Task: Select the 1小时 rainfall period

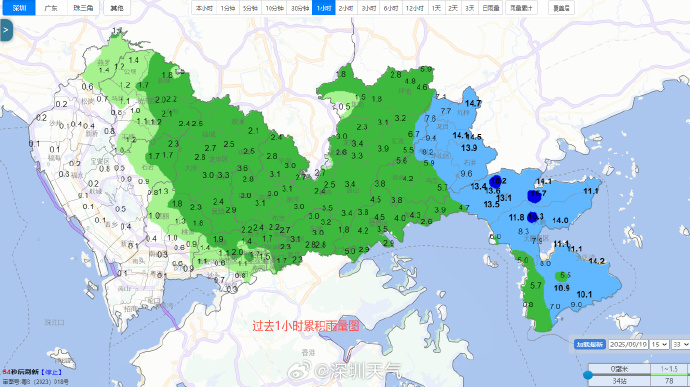Action: coord(323,8)
